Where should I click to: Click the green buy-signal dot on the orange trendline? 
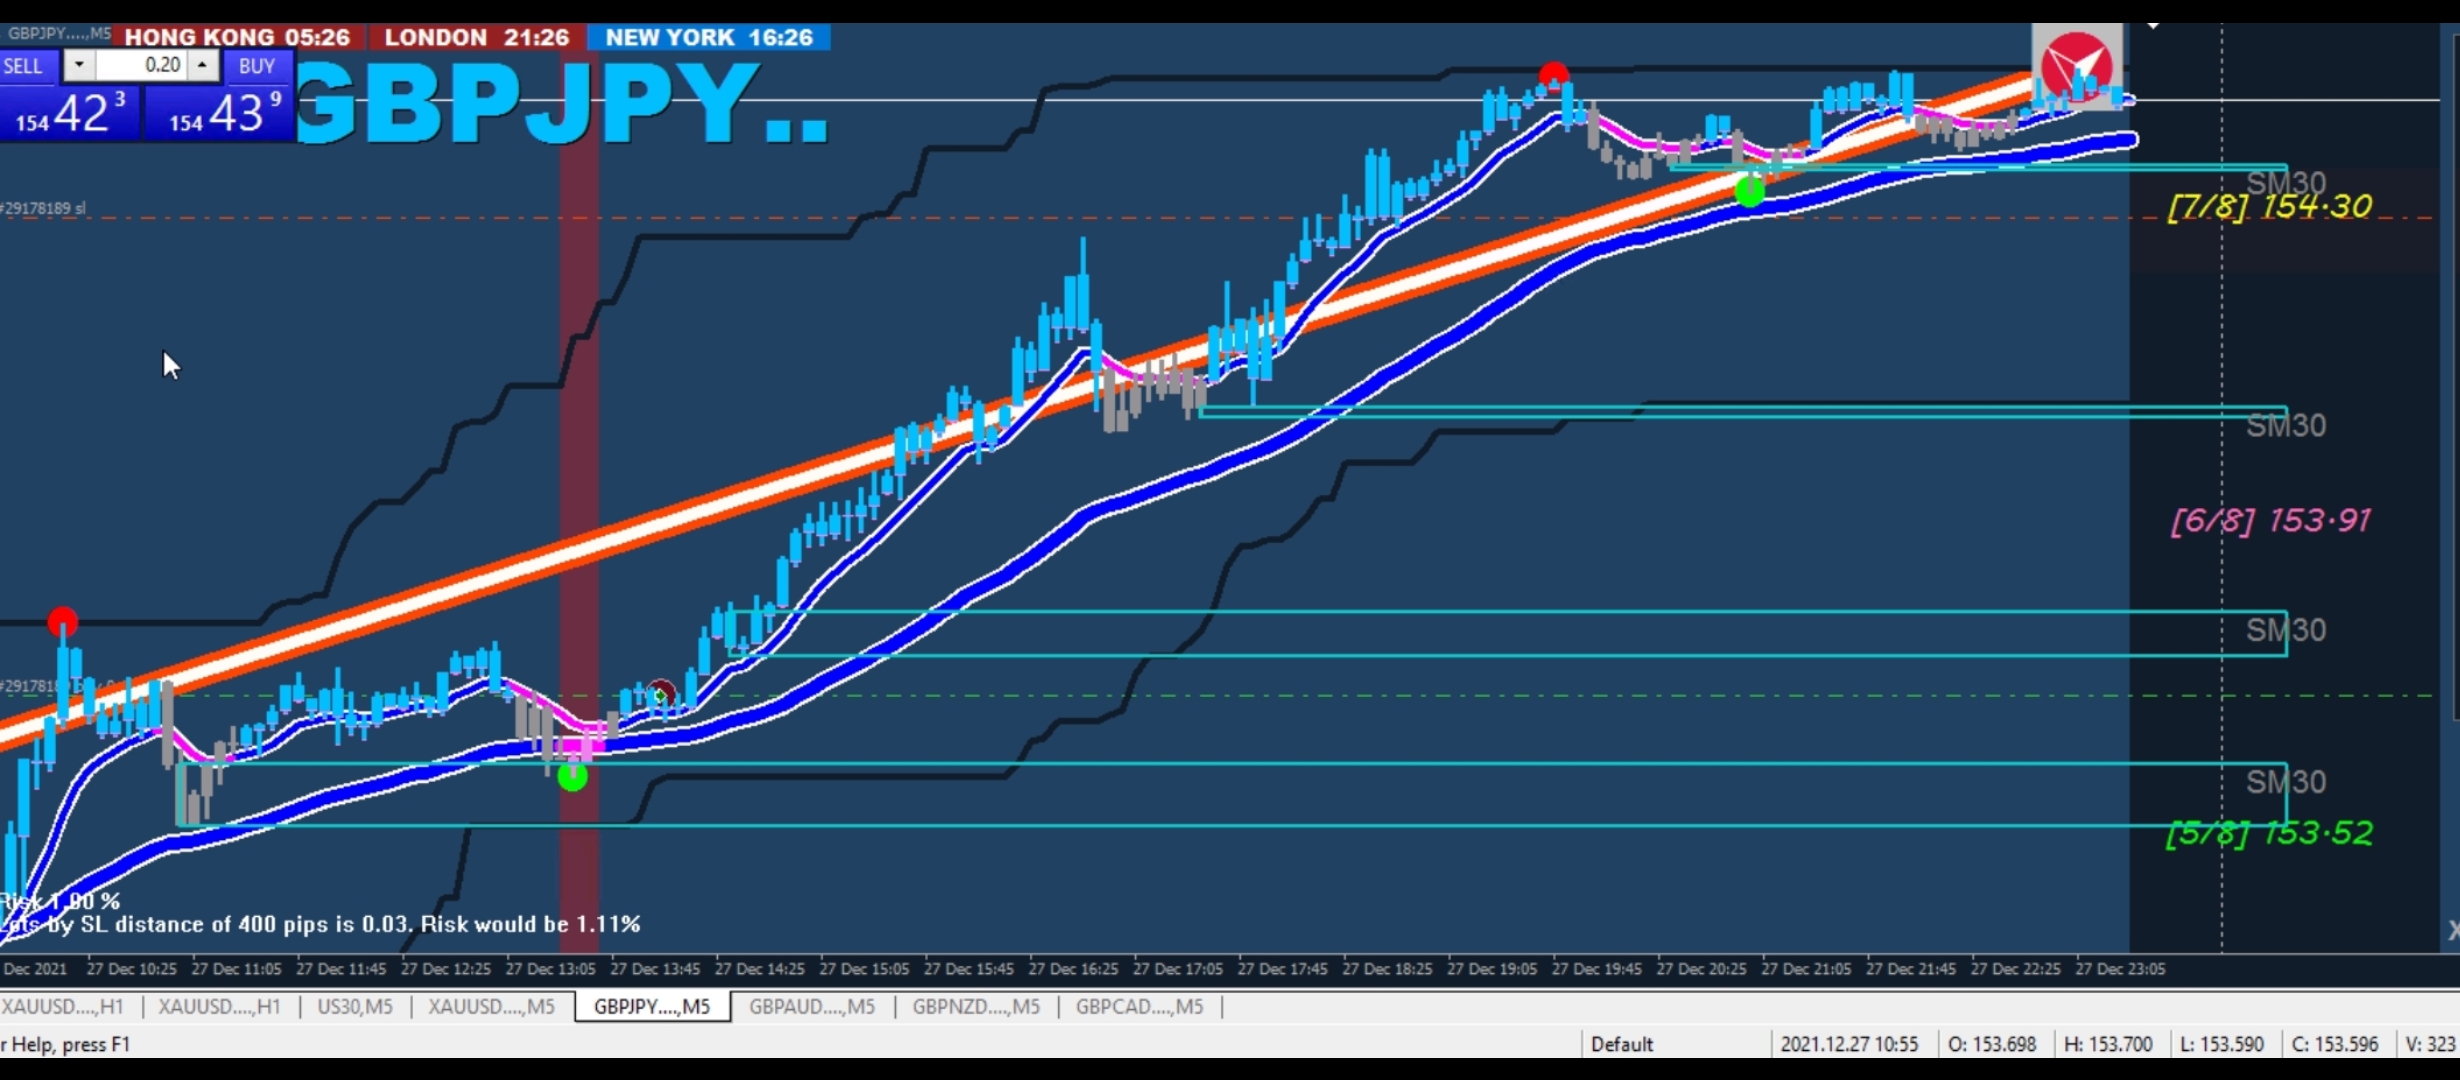pyautogui.click(x=1749, y=190)
